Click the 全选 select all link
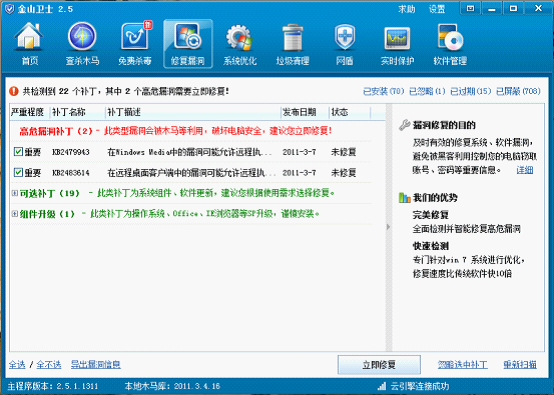The height and width of the screenshot is (395, 554). tap(17, 365)
